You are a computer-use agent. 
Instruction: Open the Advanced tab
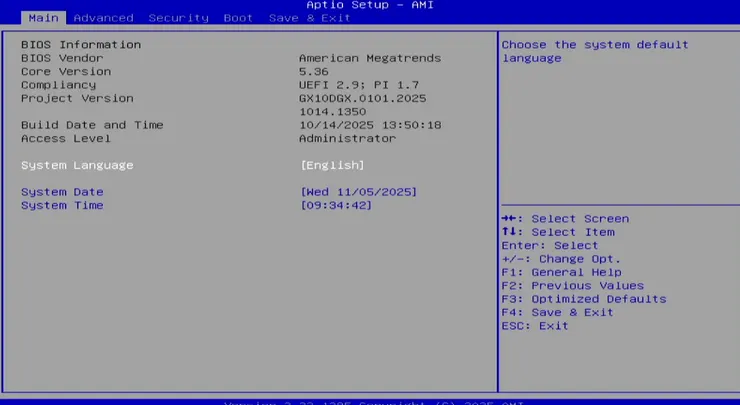click(103, 18)
